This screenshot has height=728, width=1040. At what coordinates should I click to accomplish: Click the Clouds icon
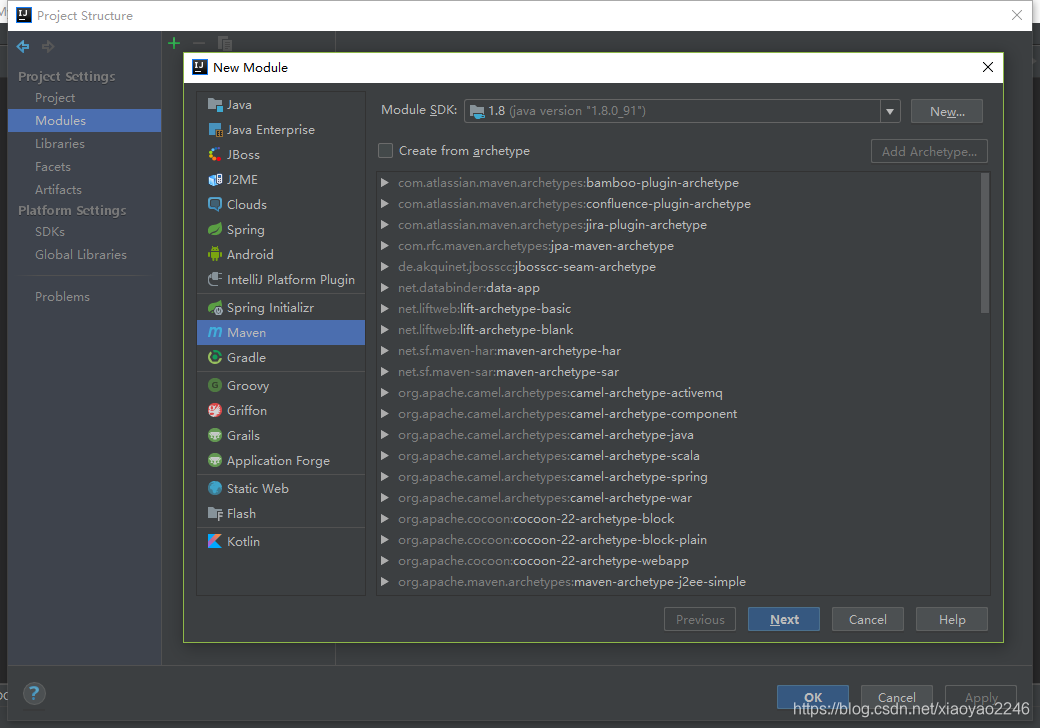pos(215,204)
